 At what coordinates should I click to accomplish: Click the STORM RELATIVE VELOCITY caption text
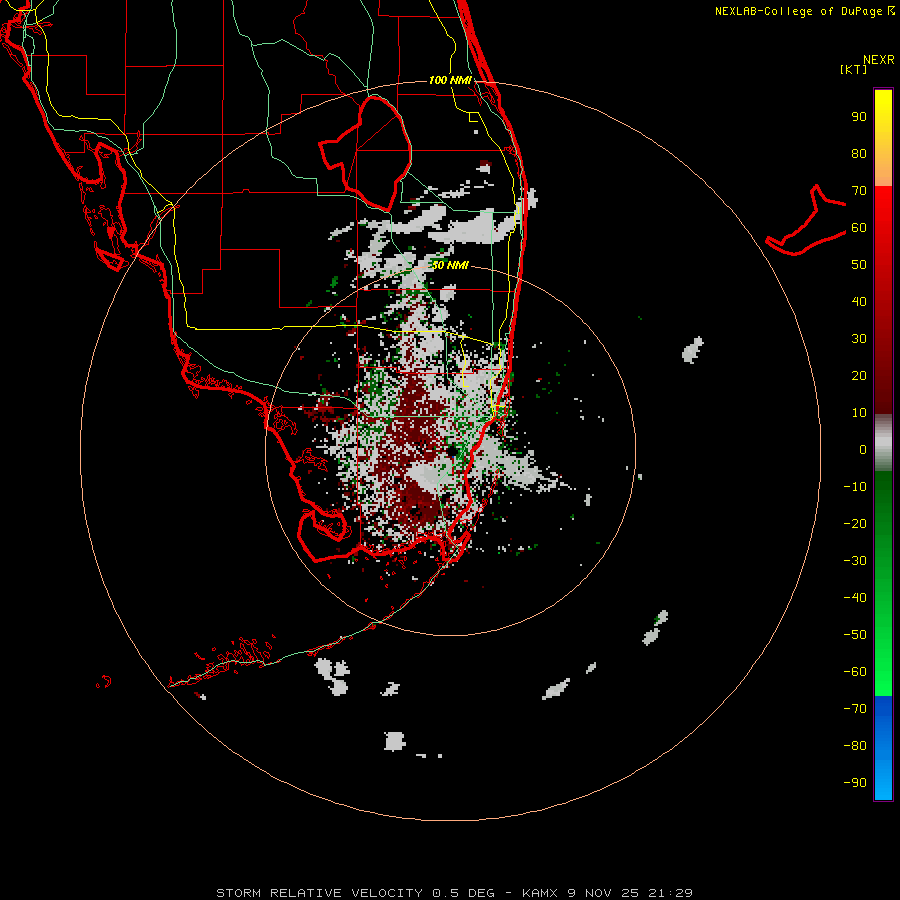(319, 893)
